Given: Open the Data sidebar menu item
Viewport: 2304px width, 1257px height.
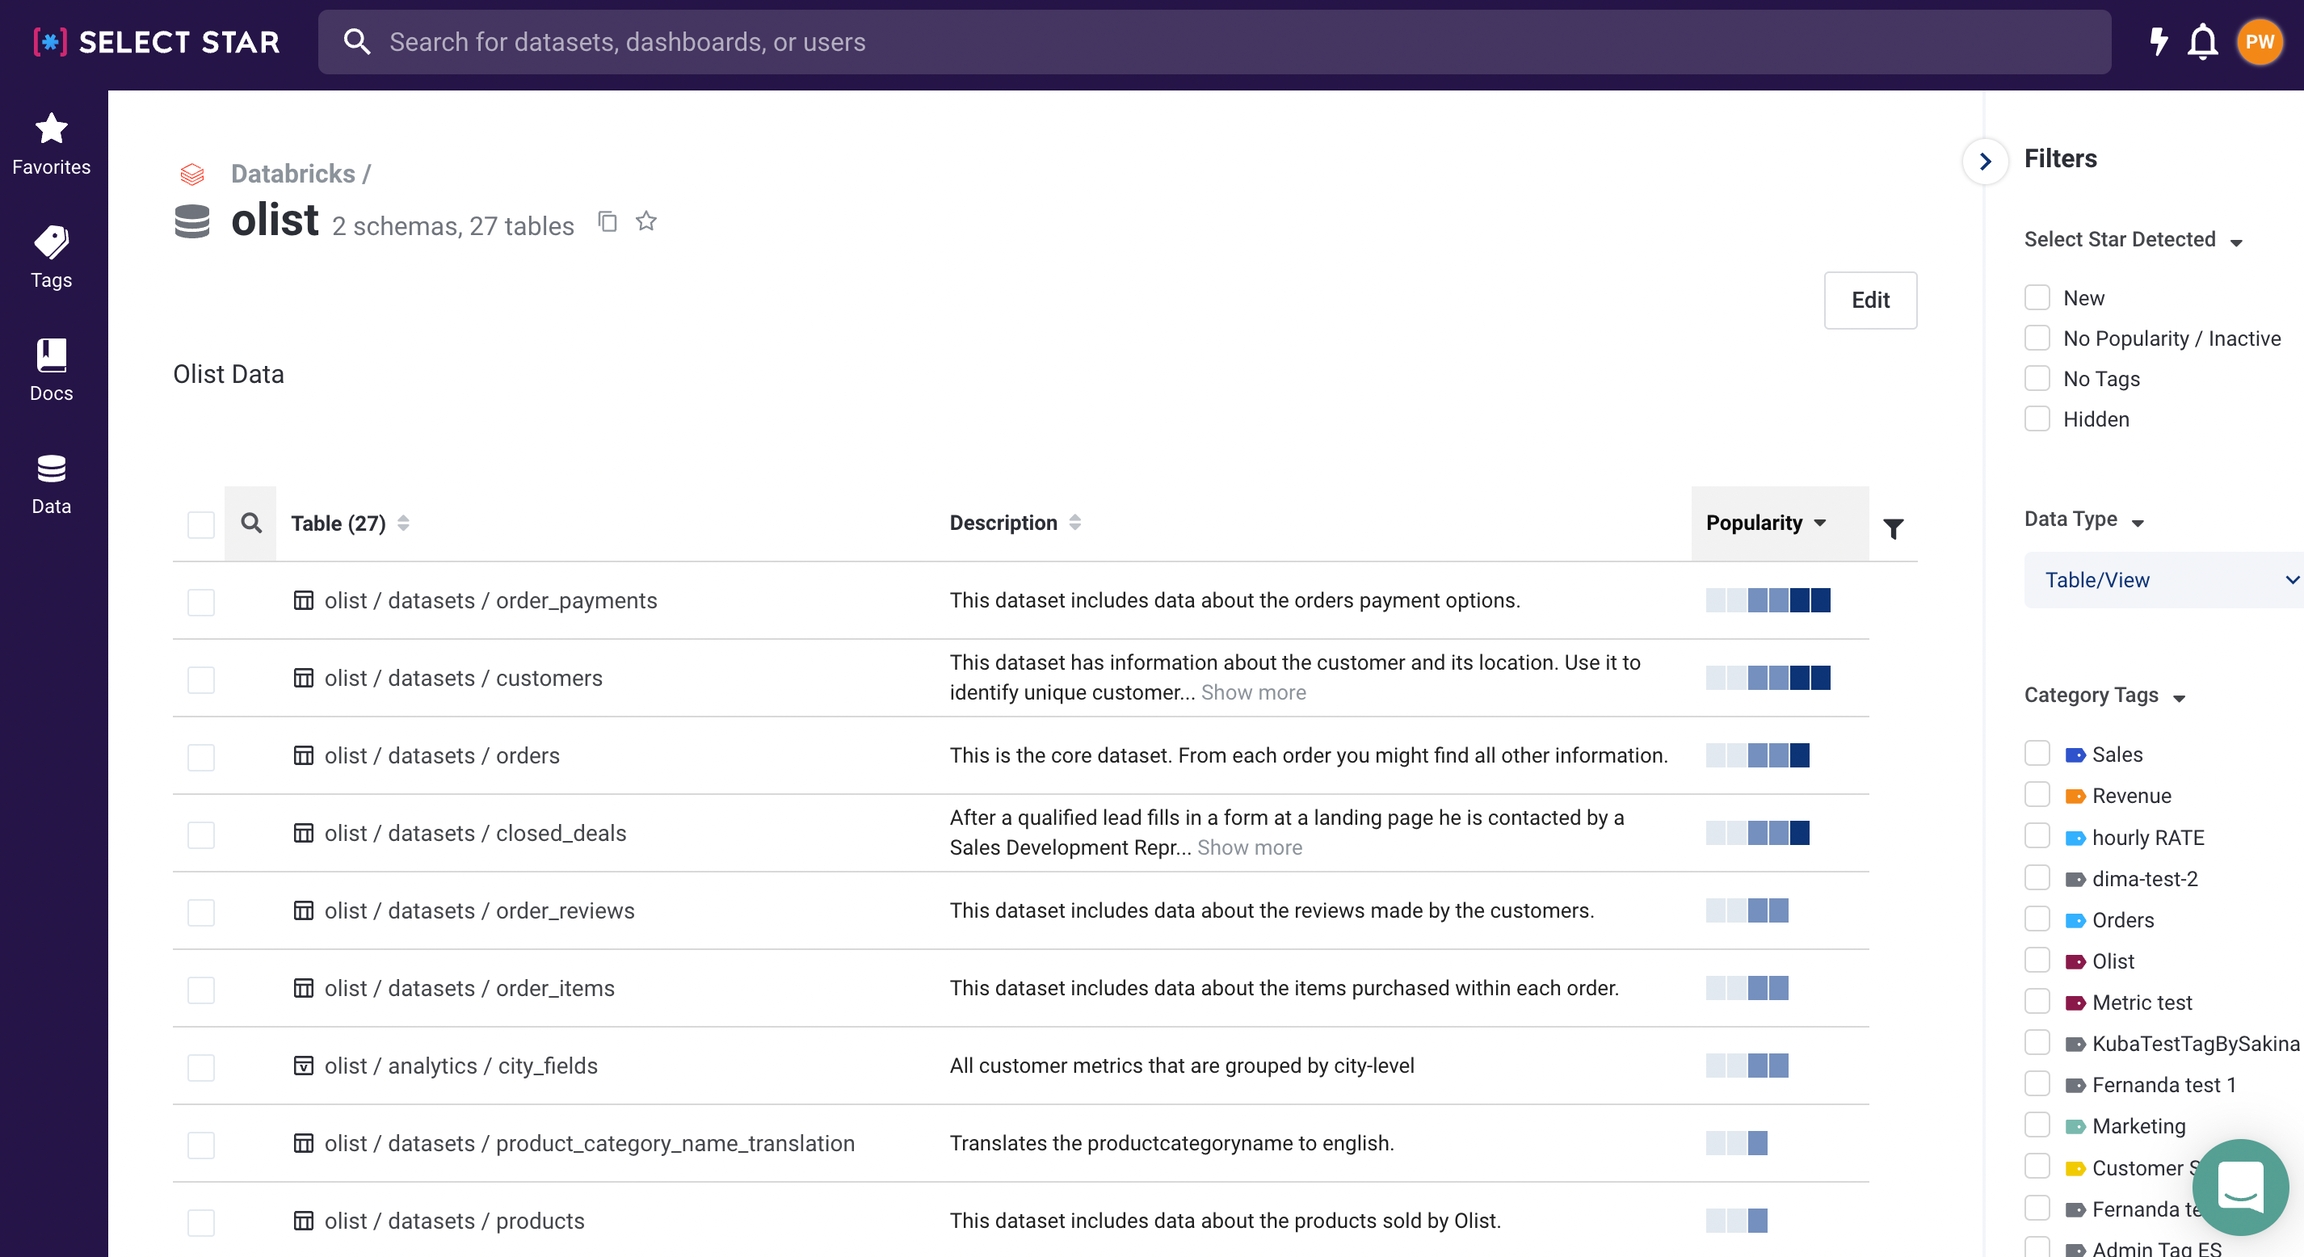Looking at the screenshot, I should click(x=51, y=483).
